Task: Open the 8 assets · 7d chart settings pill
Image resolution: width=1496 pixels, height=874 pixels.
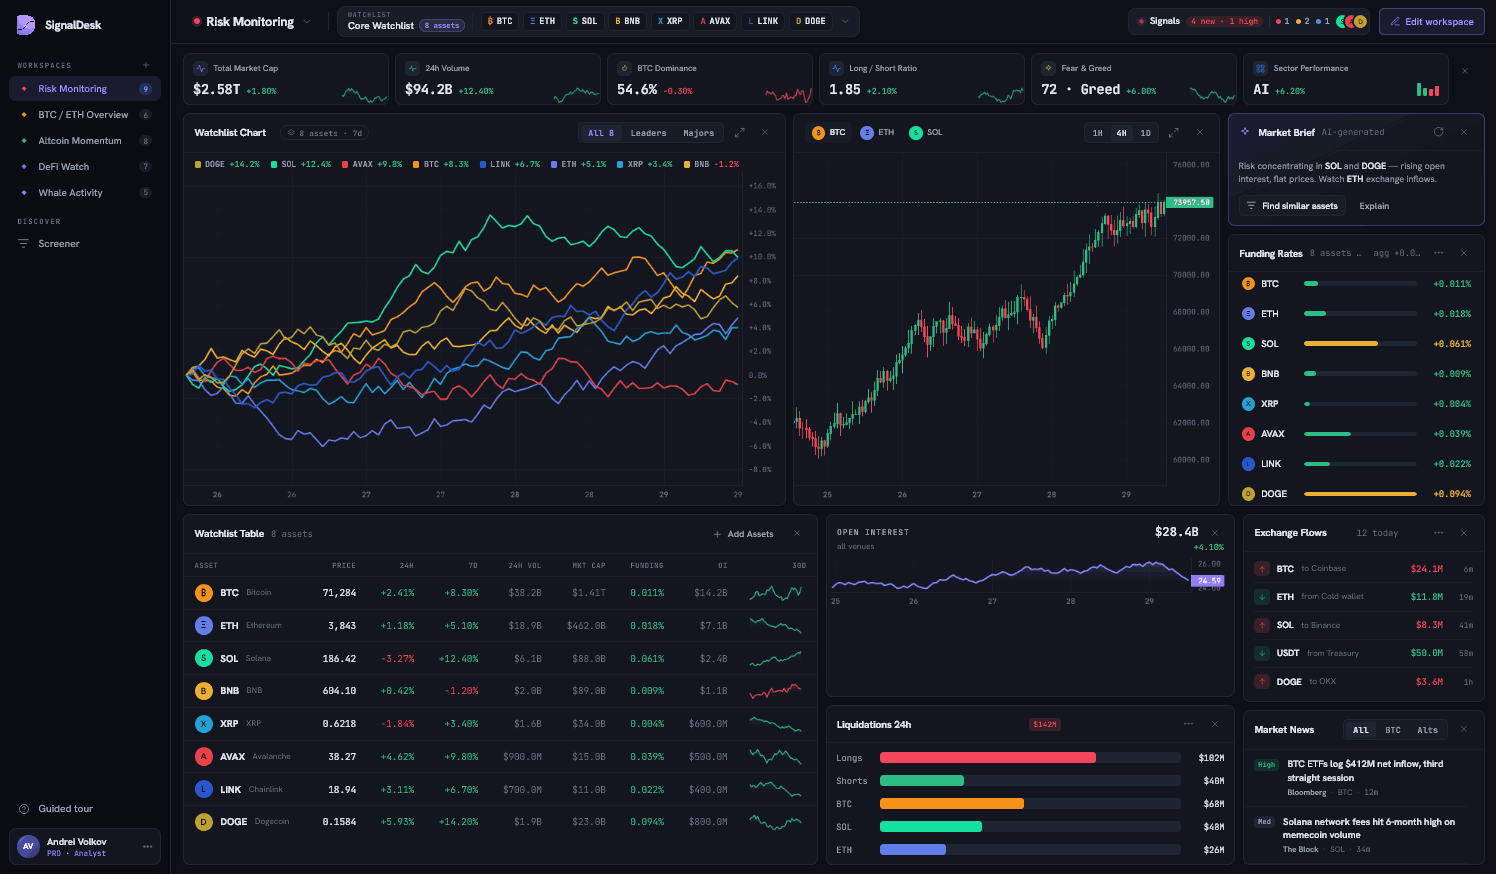Action: coord(324,133)
